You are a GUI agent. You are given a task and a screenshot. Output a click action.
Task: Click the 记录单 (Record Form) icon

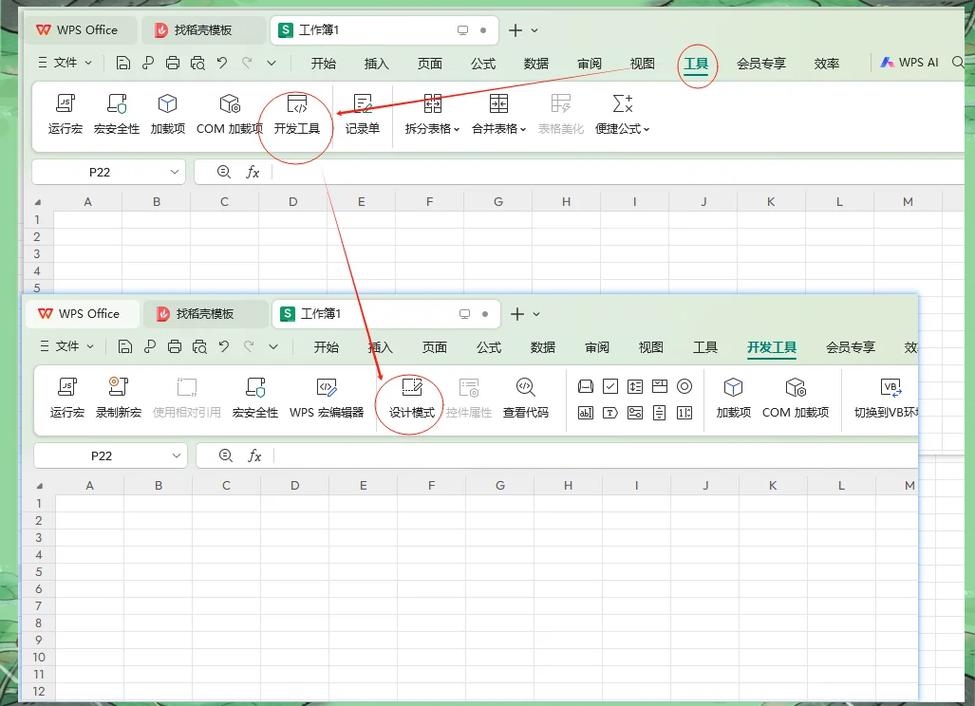(362, 113)
